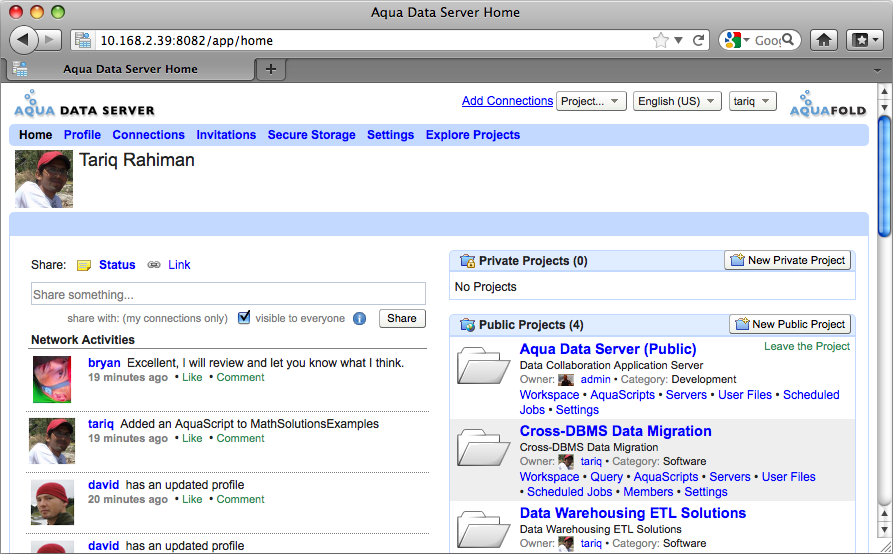Click the AquaFold logo
Screen dimensions: 893x554
(x=828, y=104)
